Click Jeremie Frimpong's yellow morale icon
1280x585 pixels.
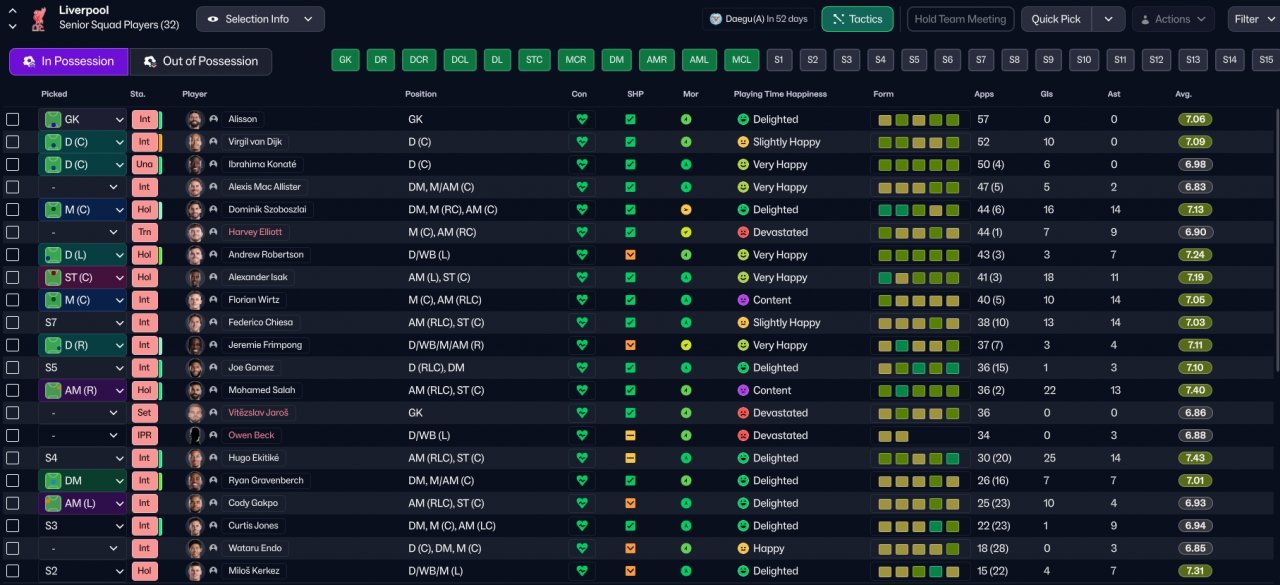tap(686, 345)
